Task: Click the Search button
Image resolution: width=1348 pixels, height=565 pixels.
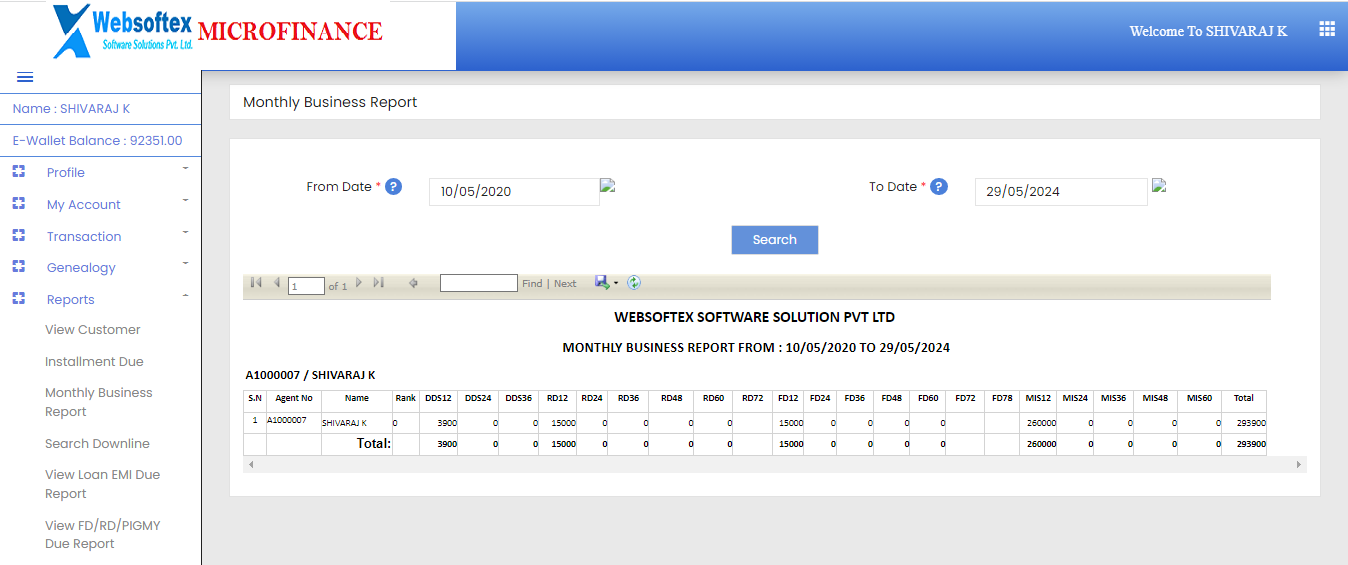Action: (775, 240)
